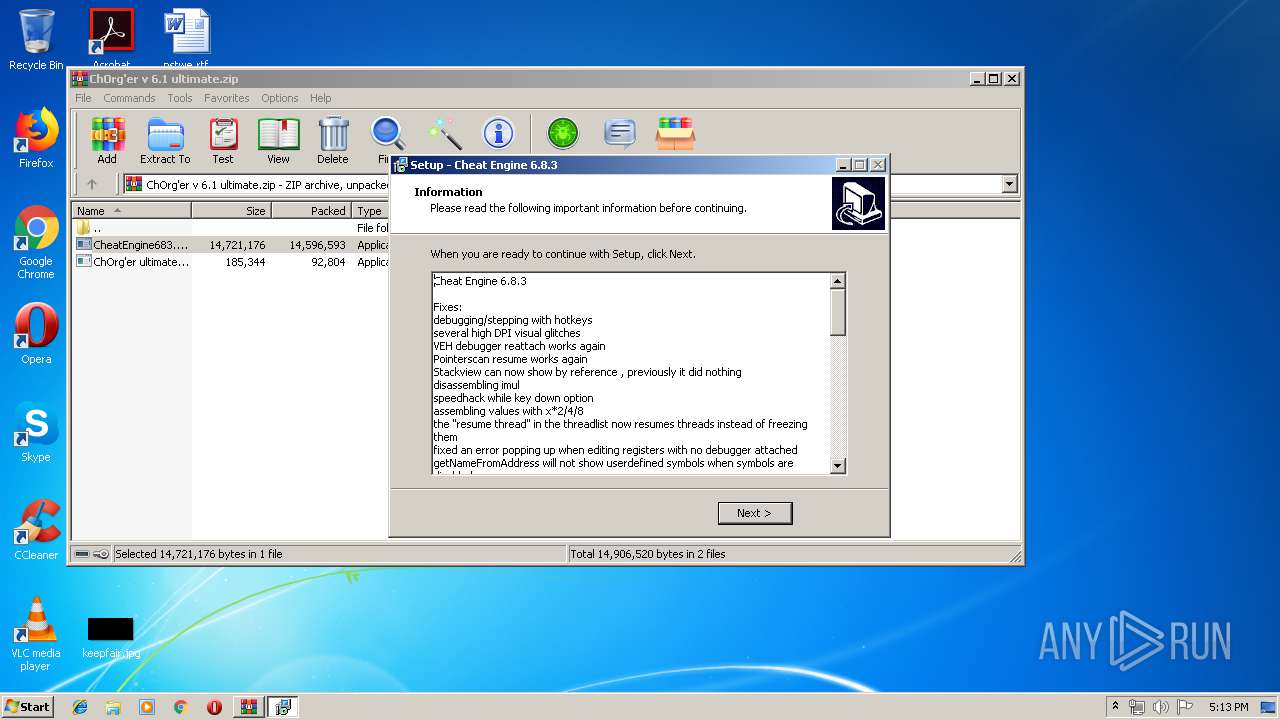Click 'Selected 14,721,176 bytes' status text

pos(199,554)
